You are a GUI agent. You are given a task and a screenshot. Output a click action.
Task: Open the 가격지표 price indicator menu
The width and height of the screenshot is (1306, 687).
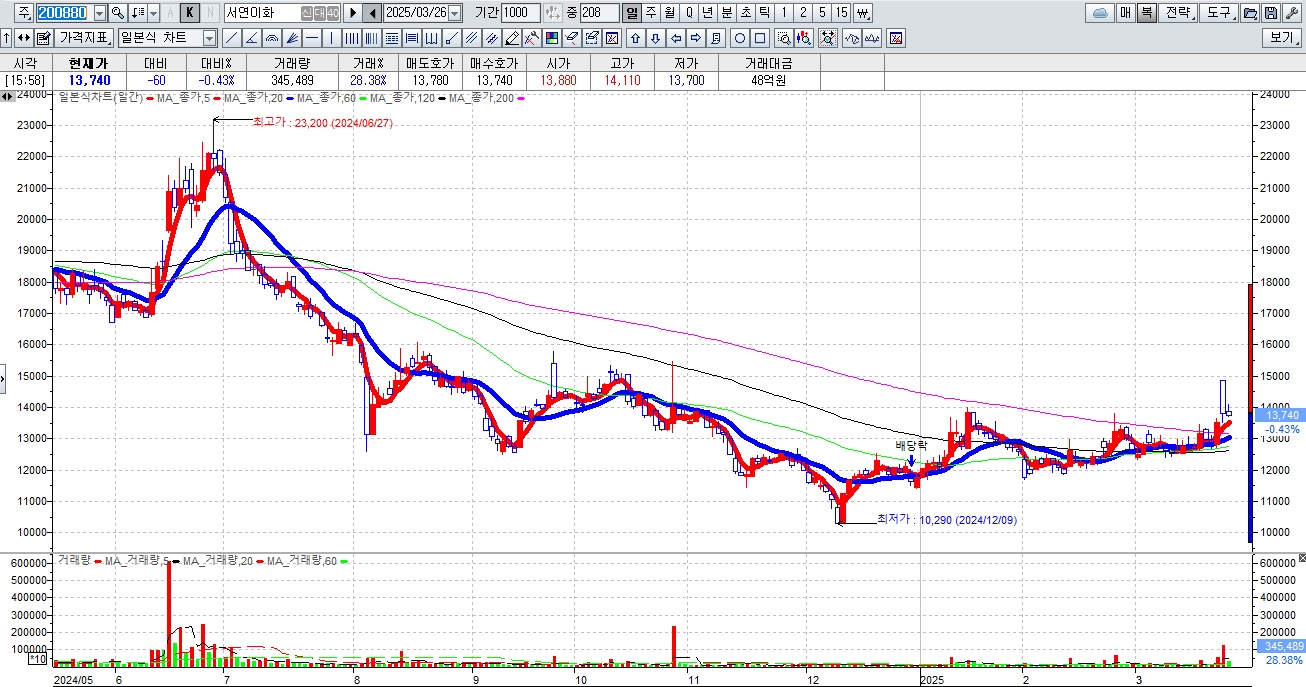[x=84, y=38]
